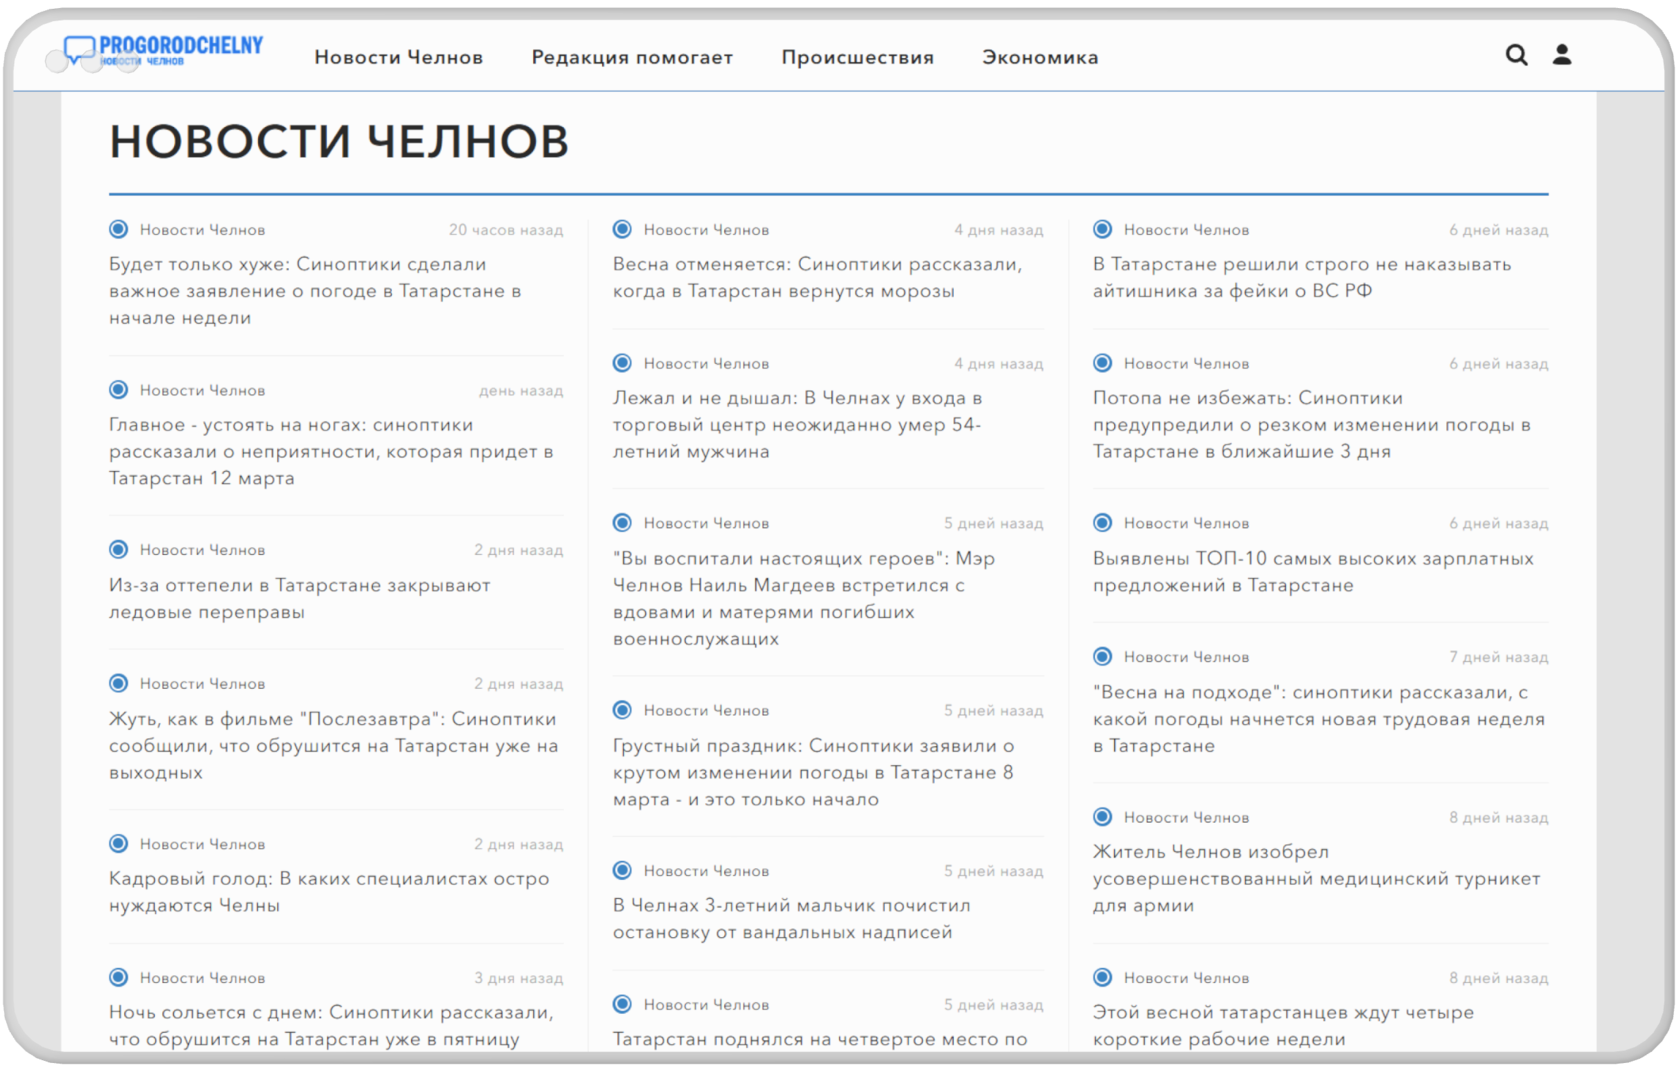Viewport: 1680px width, 1069px height.
Task: Read article about 3-летний мальчик почистил остановку
Action: point(792,919)
